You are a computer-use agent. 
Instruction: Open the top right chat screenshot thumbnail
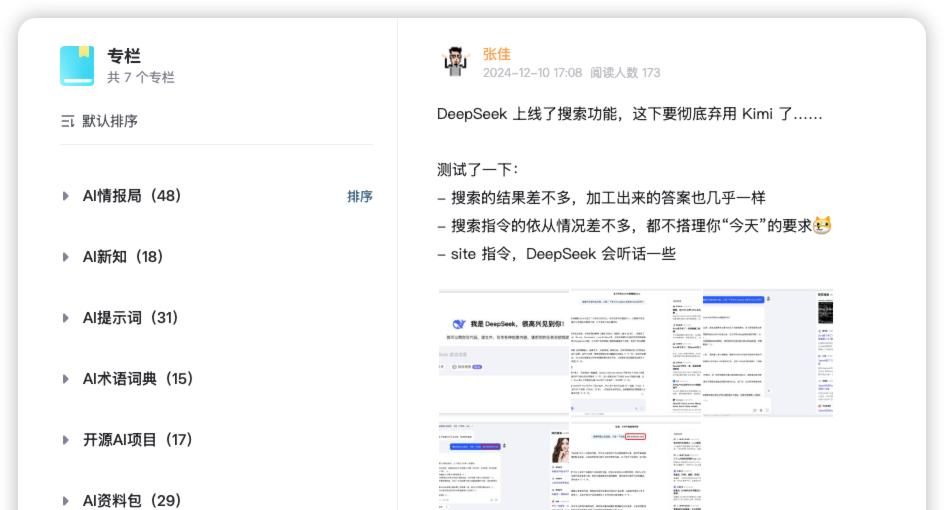click(768, 353)
